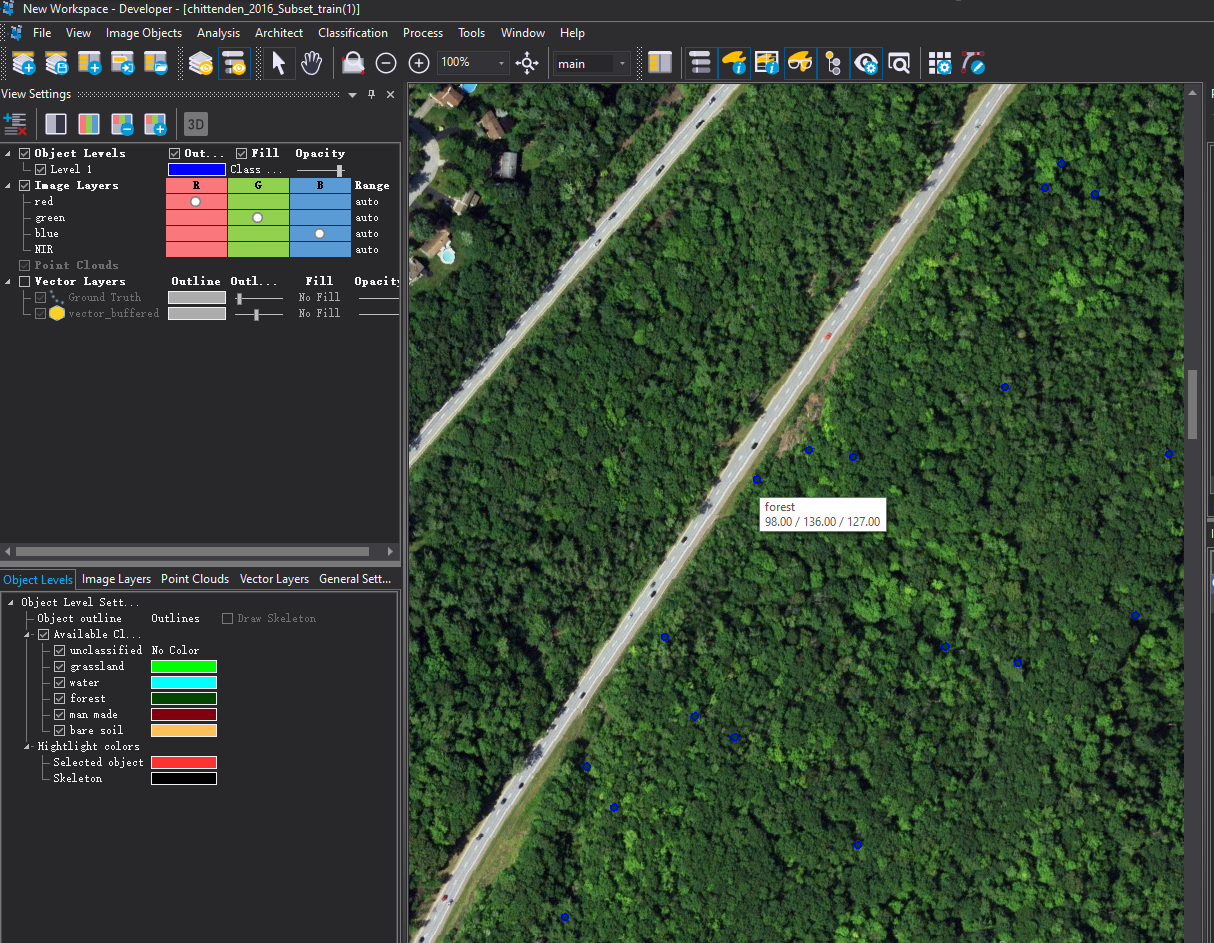Click the zoom out magnifier icon
Screen dimensions: 1214x943
(x=386, y=63)
